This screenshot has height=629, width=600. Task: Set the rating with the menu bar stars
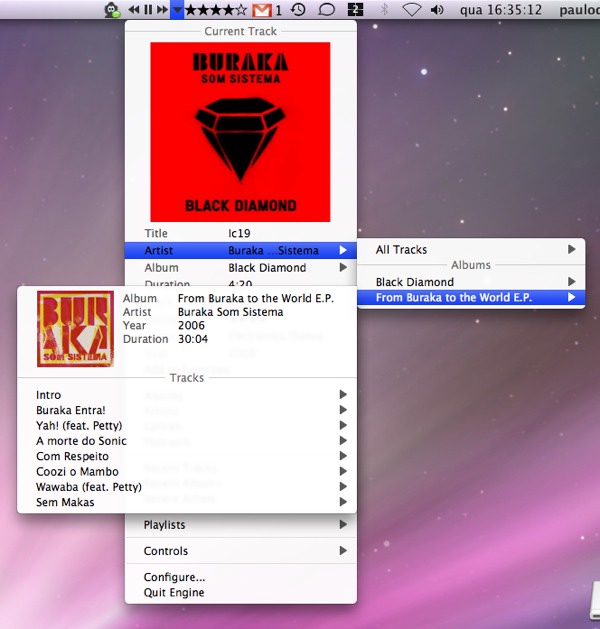pyautogui.click(x=216, y=9)
